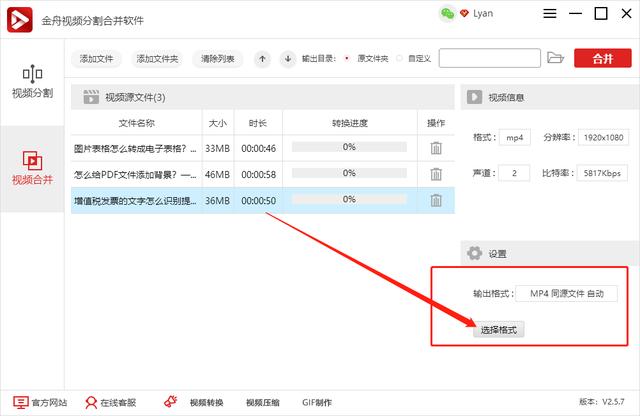The image size is (640, 416).
Task: Click the WeChat icon in title bar
Action: click(x=447, y=13)
